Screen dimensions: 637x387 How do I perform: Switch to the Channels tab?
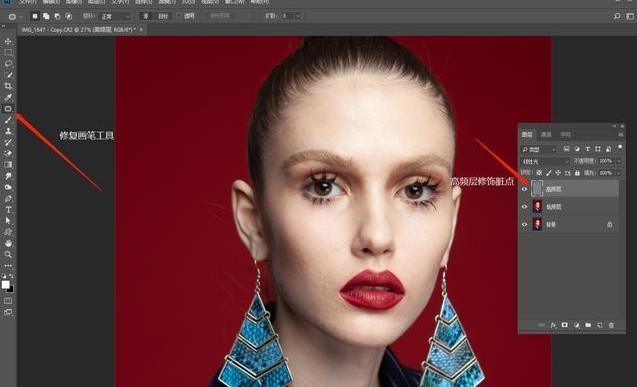coord(546,134)
